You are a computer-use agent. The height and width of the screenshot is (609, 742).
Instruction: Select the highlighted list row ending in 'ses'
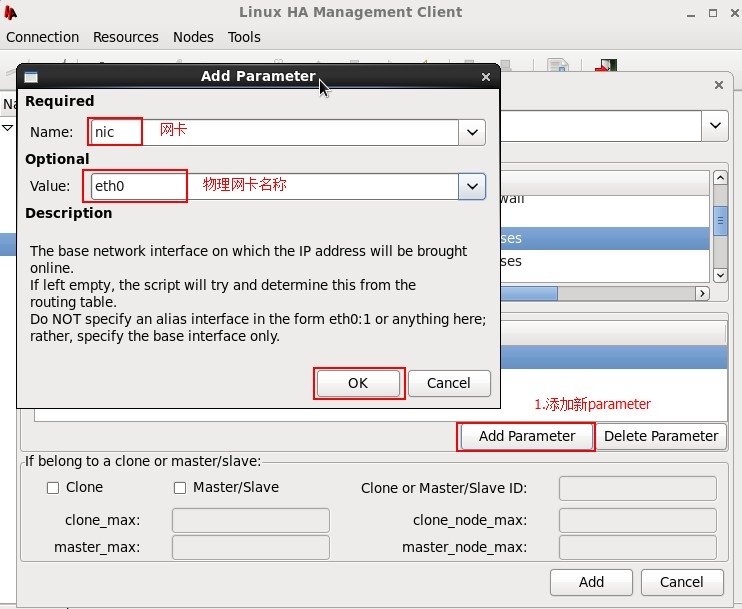point(605,238)
